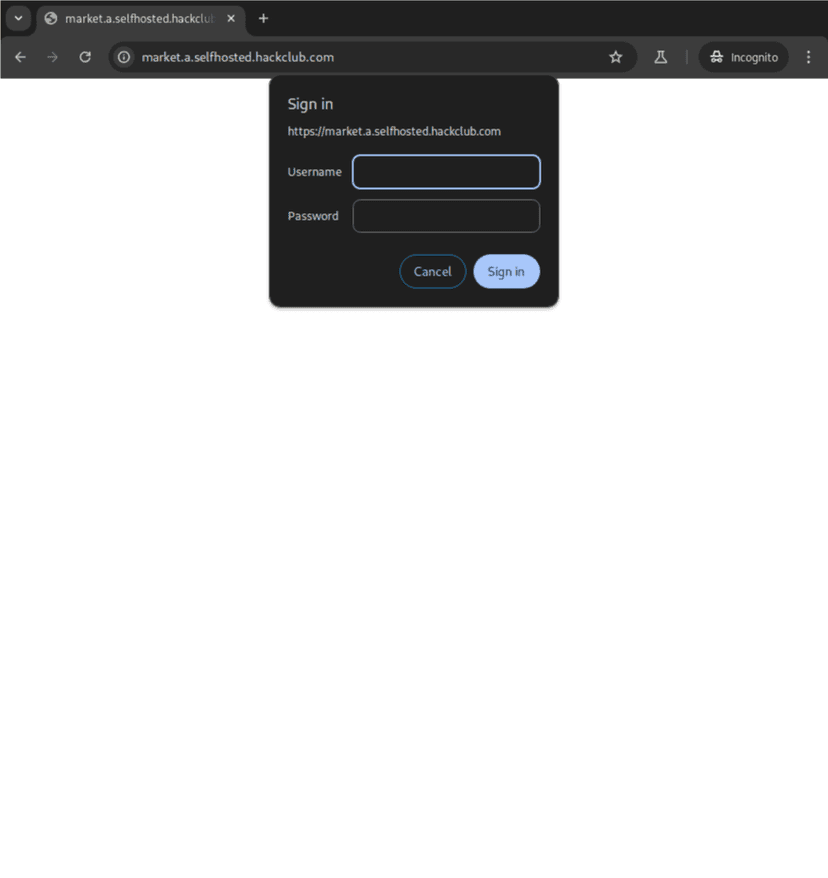The width and height of the screenshot is (828, 878).
Task: Click the Password label text
Action: (x=313, y=216)
